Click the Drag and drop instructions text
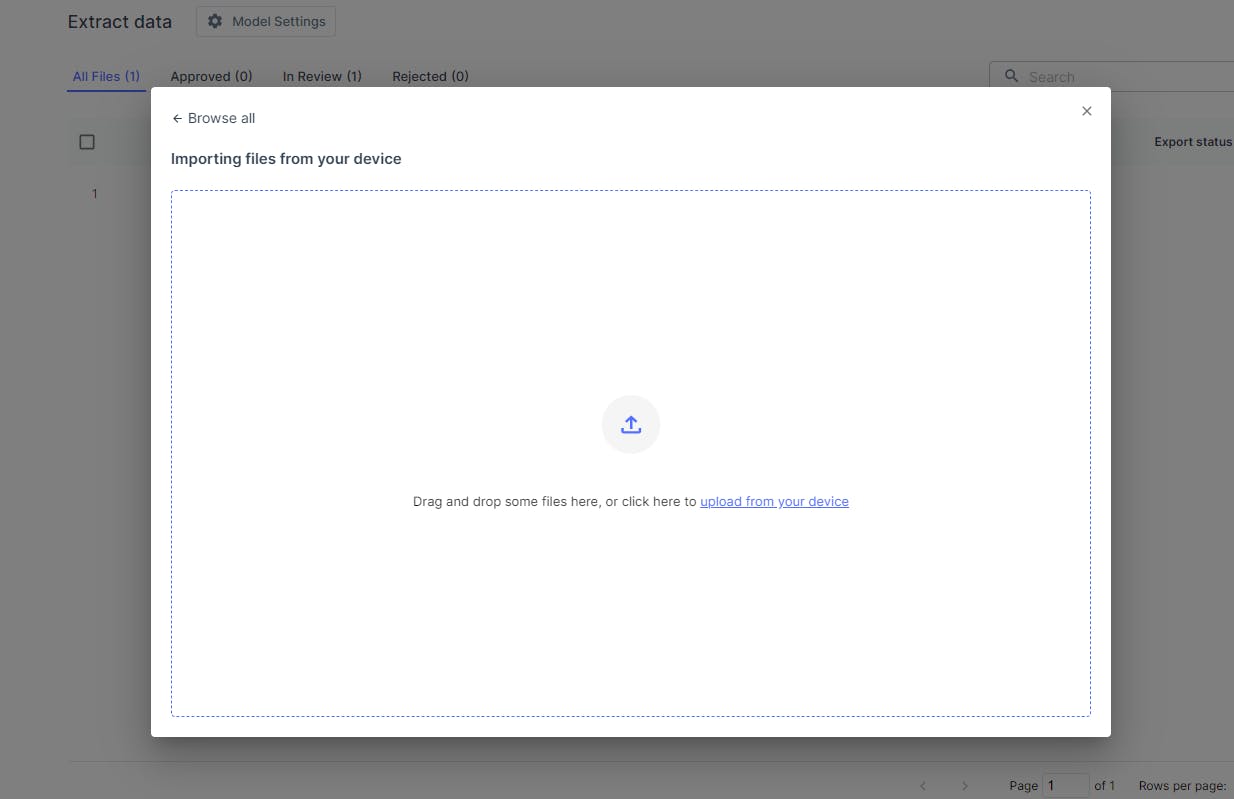Viewport: 1234px width, 799px height. click(631, 502)
